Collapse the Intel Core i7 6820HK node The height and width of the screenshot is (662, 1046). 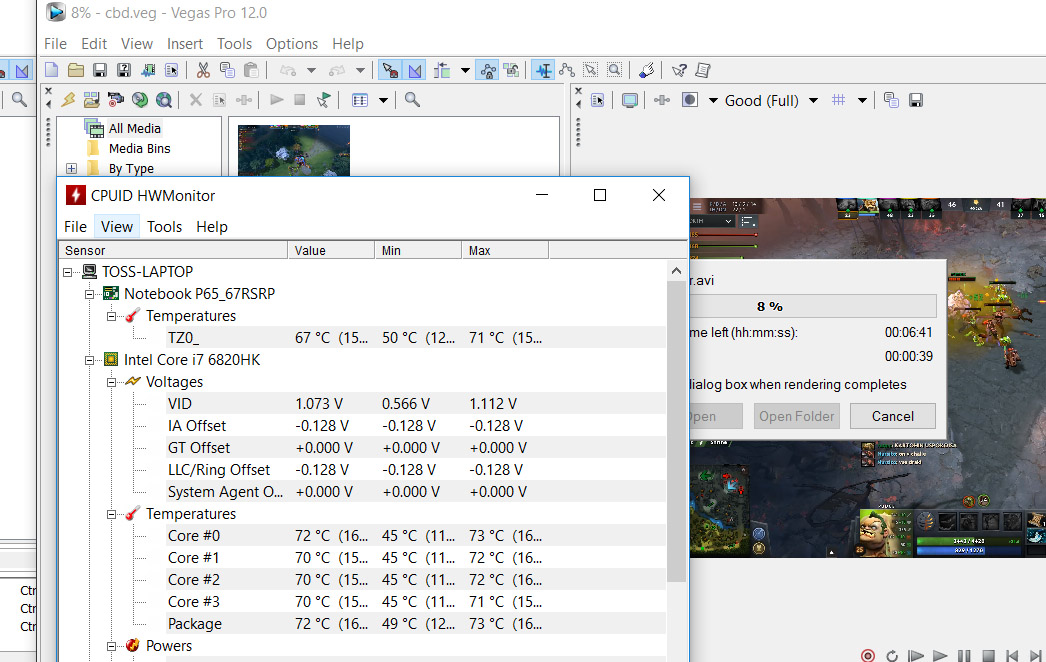(89, 360)
